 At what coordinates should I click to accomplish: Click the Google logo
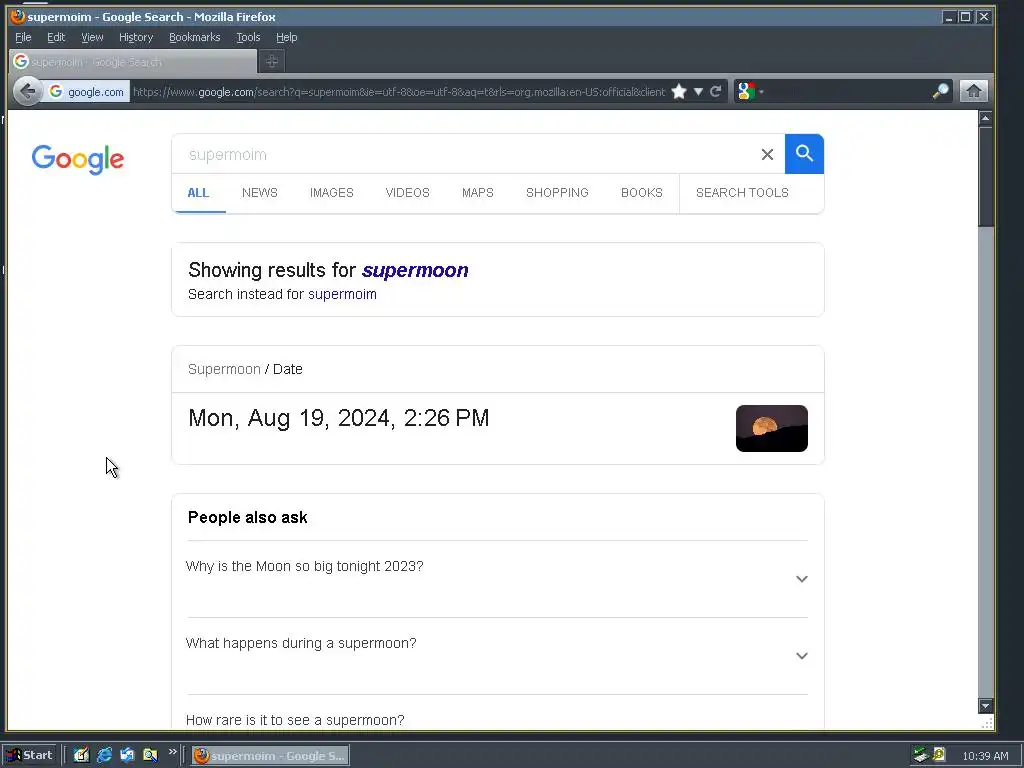point(78,159)
